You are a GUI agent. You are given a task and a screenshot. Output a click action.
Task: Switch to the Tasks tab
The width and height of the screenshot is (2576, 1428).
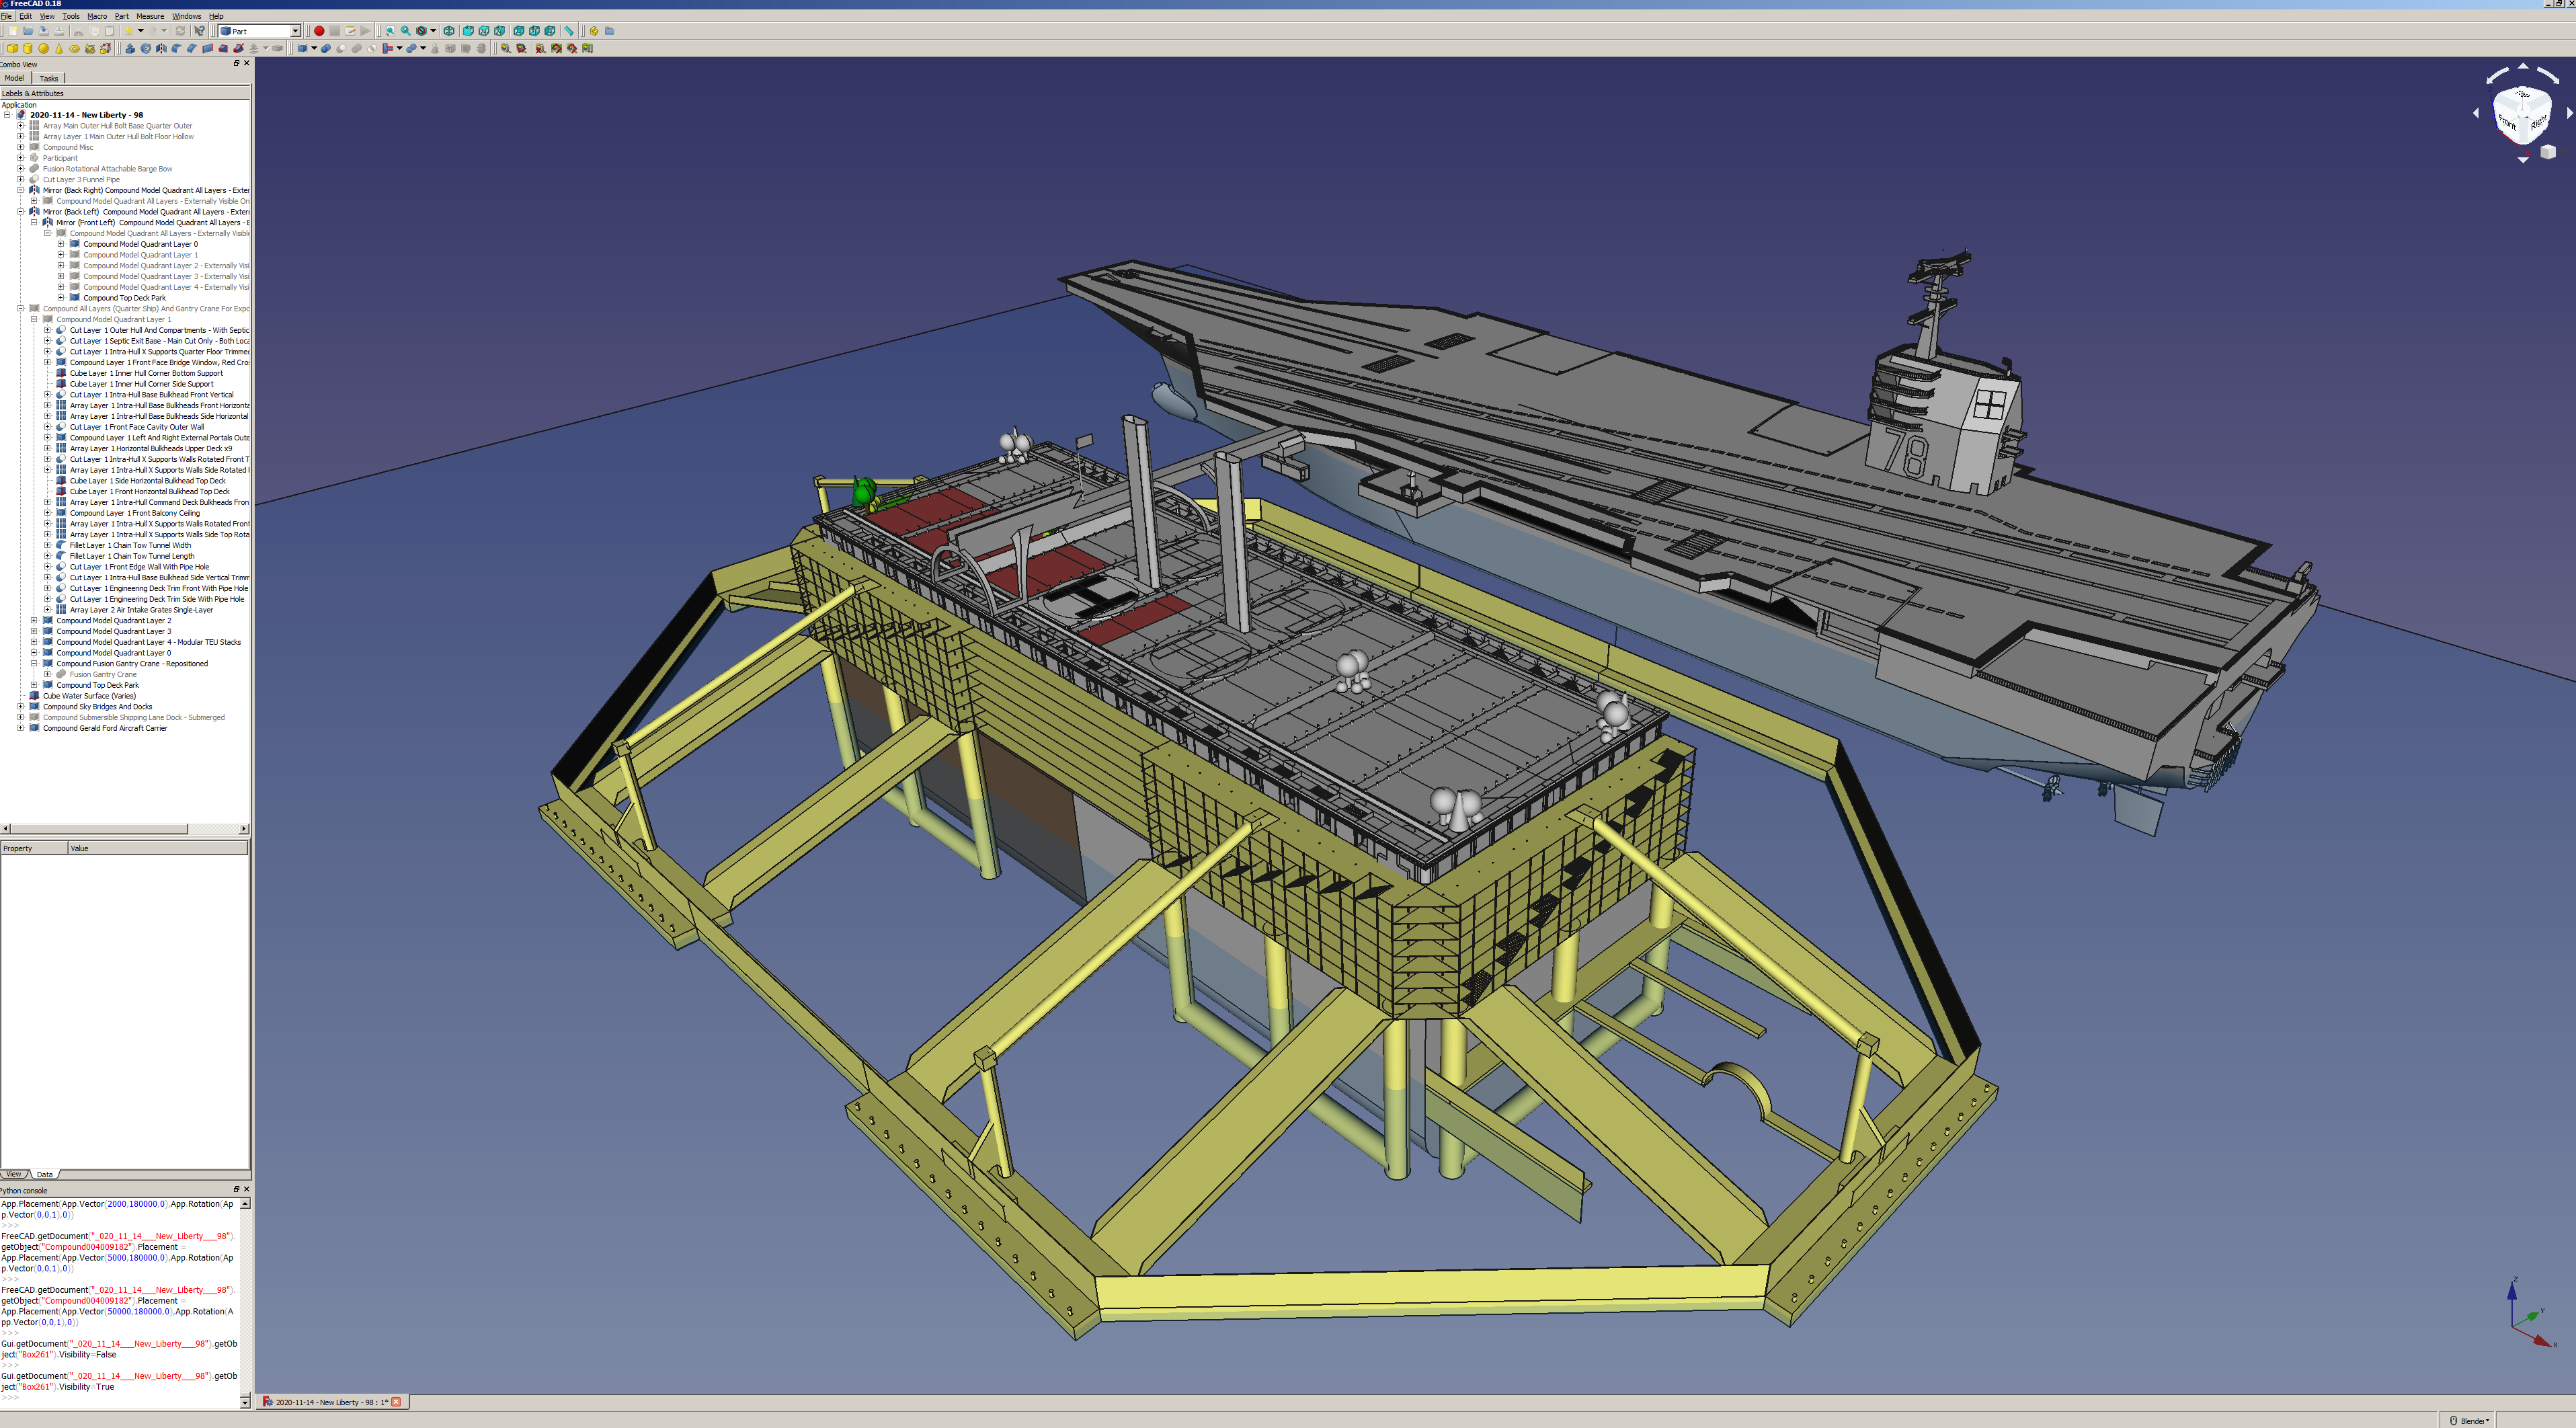49,78
